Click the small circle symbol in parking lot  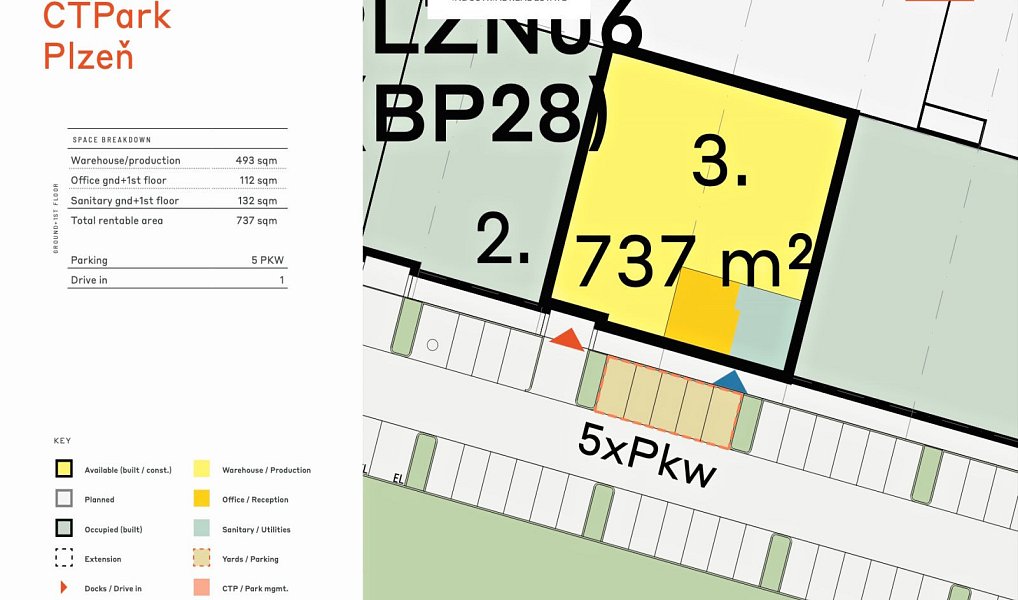pos(432,345)
